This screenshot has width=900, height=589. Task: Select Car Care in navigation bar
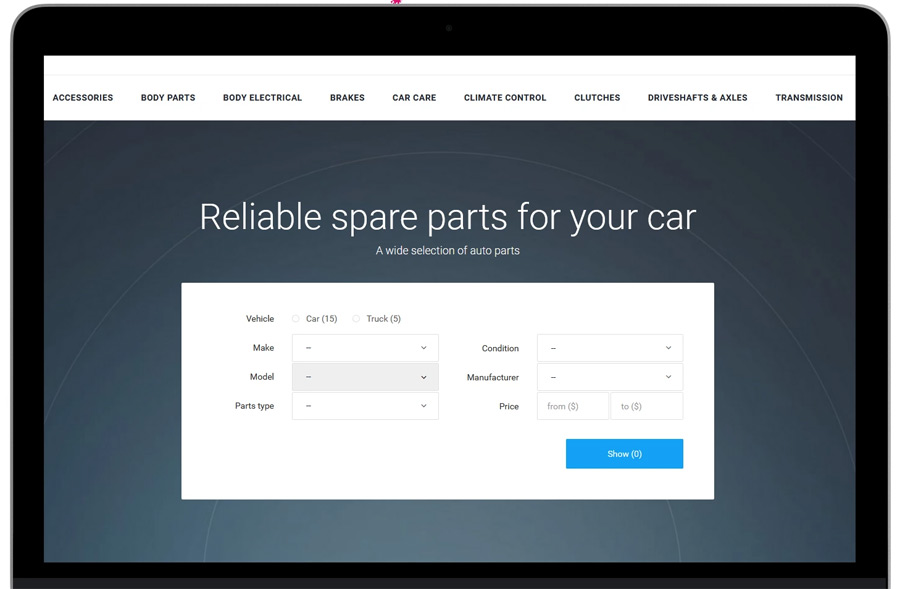coord(414,98)
